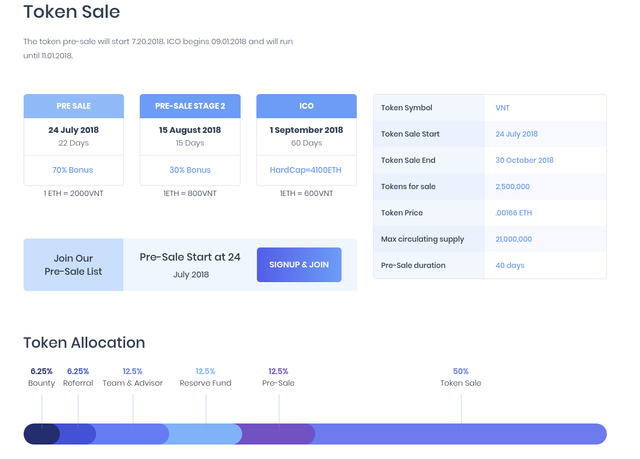This screenshot has width=640, height=459.
Task: Click the .00166 ETH token price
Action: 514,213
